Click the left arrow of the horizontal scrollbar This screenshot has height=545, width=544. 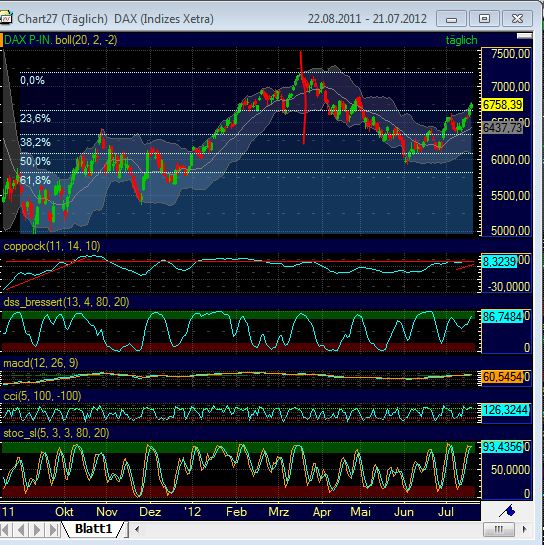pyautogui.click(x=137, y=530)
